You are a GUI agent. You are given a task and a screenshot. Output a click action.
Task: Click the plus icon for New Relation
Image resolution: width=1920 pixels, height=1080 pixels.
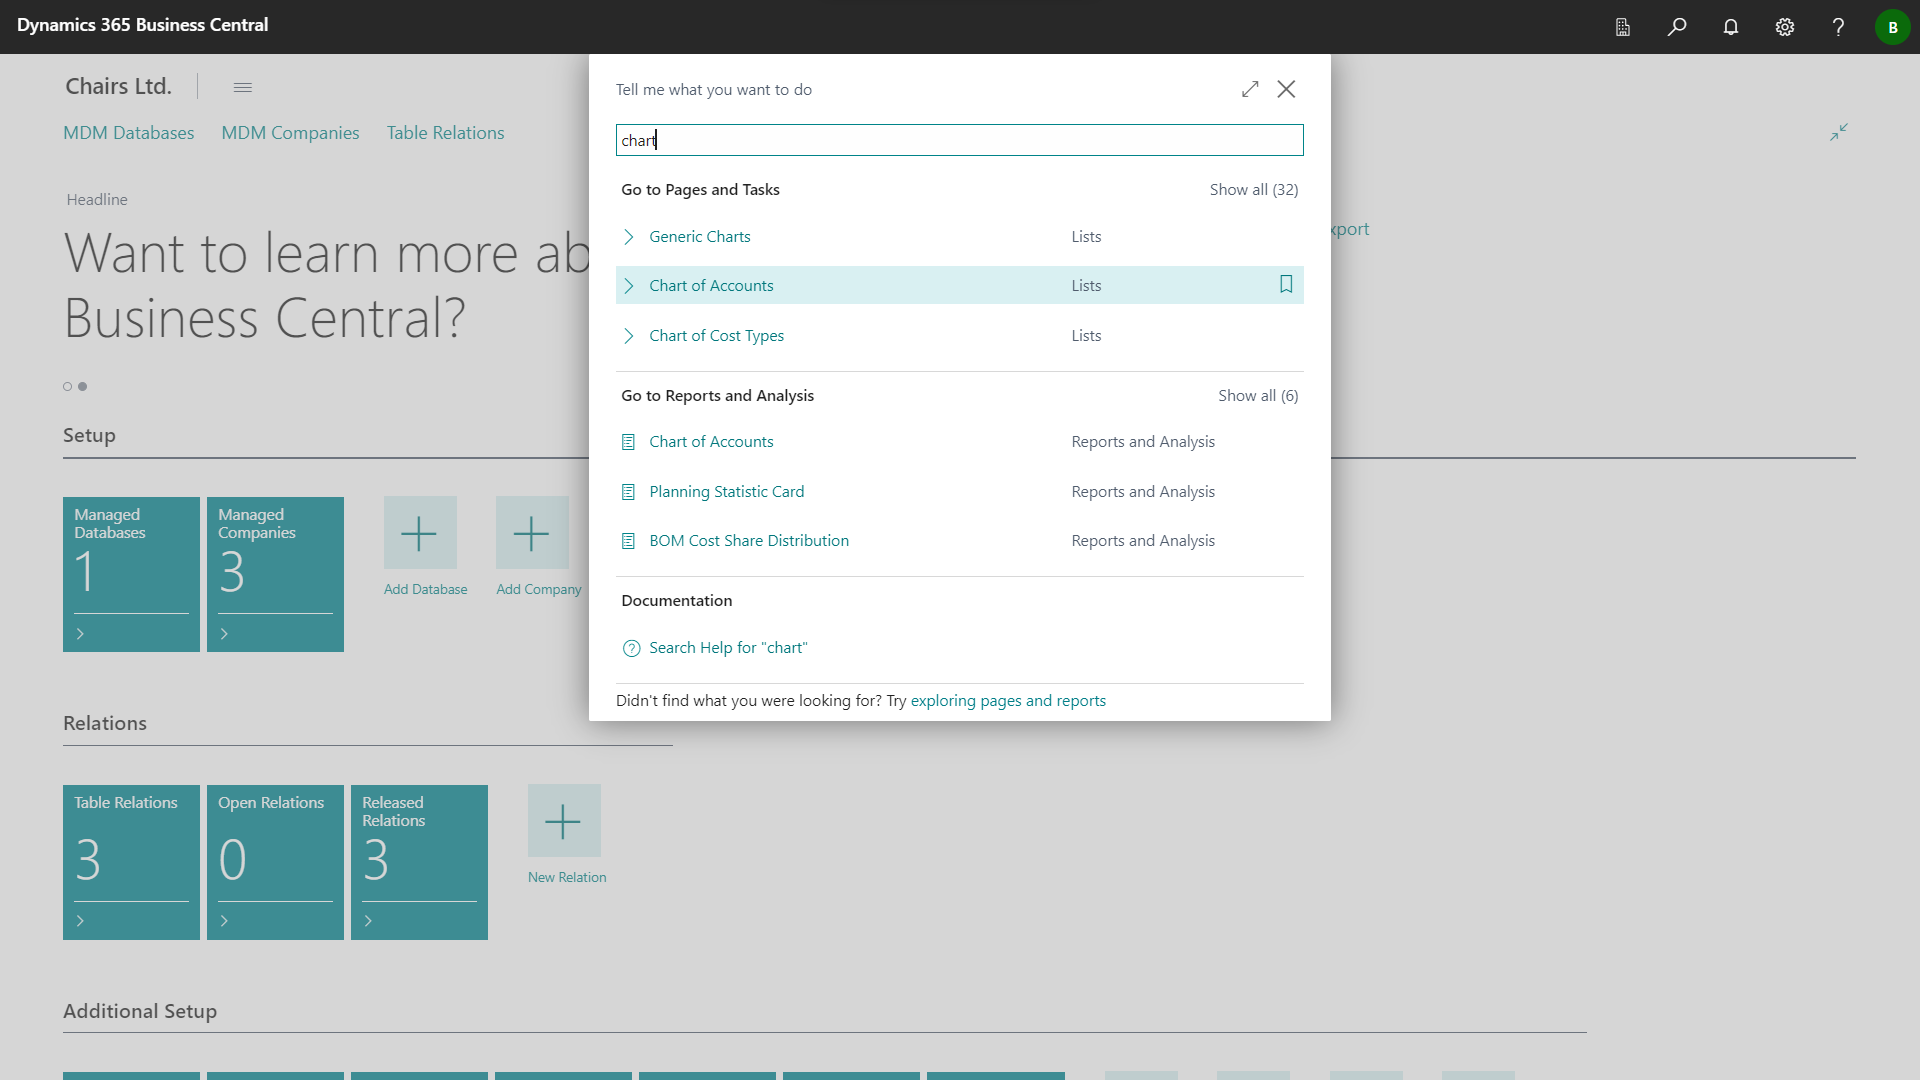564,821
